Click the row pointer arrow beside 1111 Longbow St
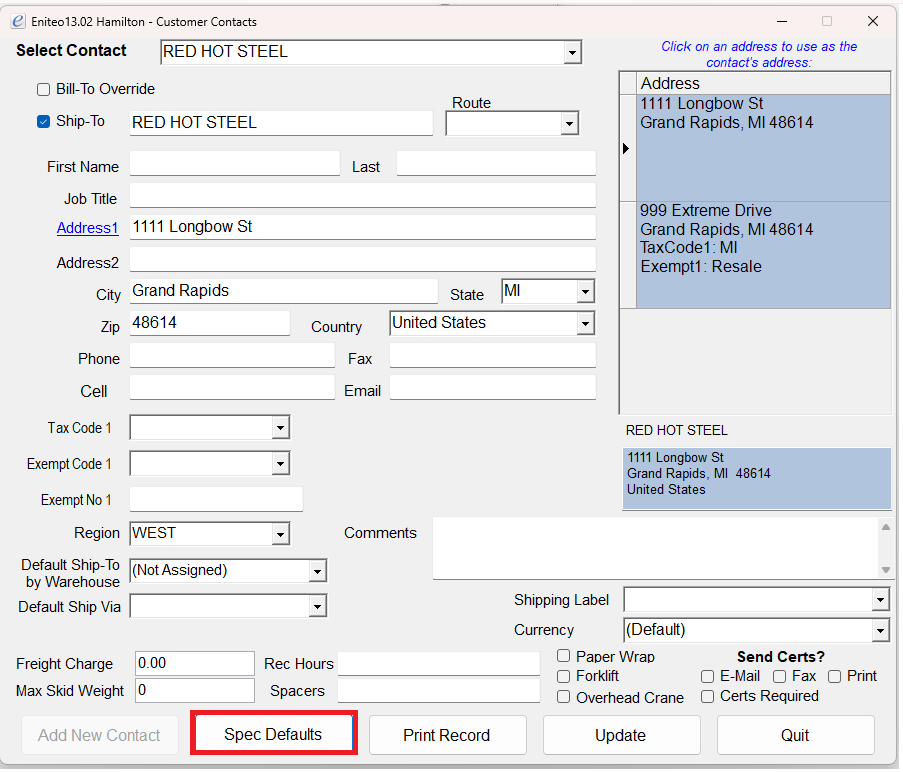 click(626, 148)
